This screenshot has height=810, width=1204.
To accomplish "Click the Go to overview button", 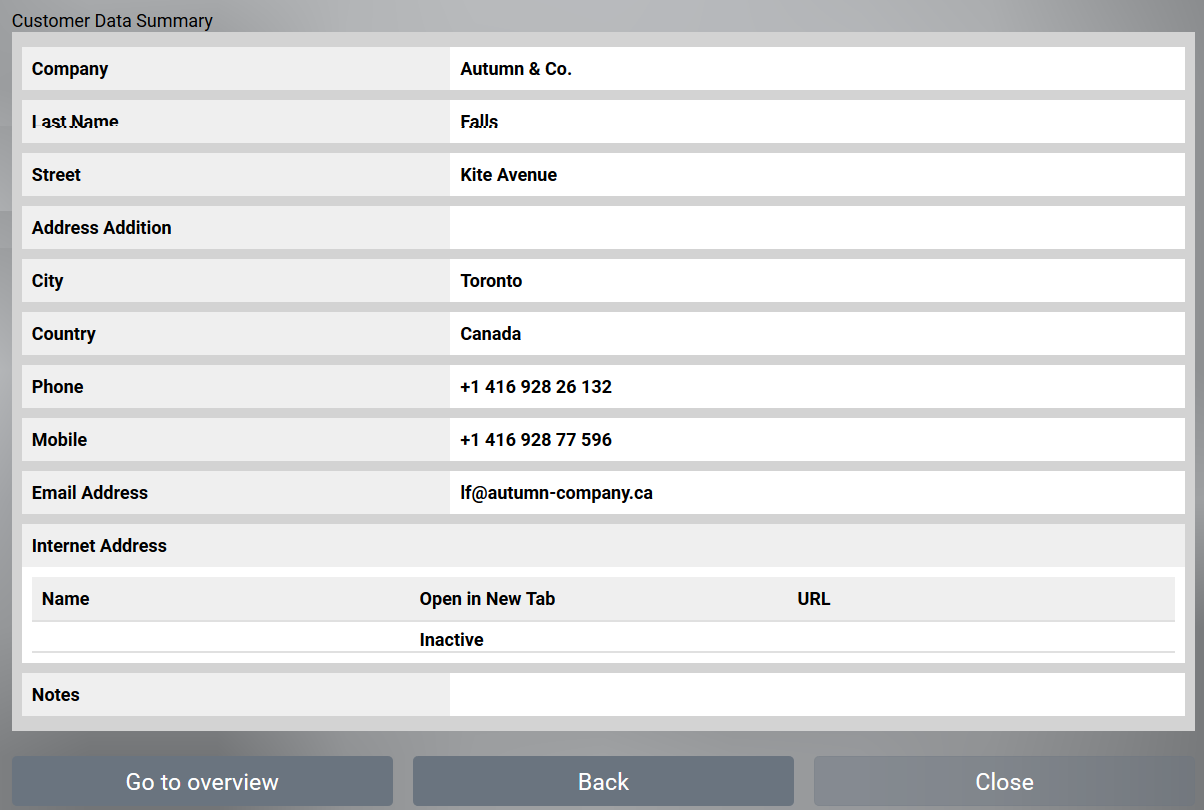I will pyautogui.click(x=202, y=781).
